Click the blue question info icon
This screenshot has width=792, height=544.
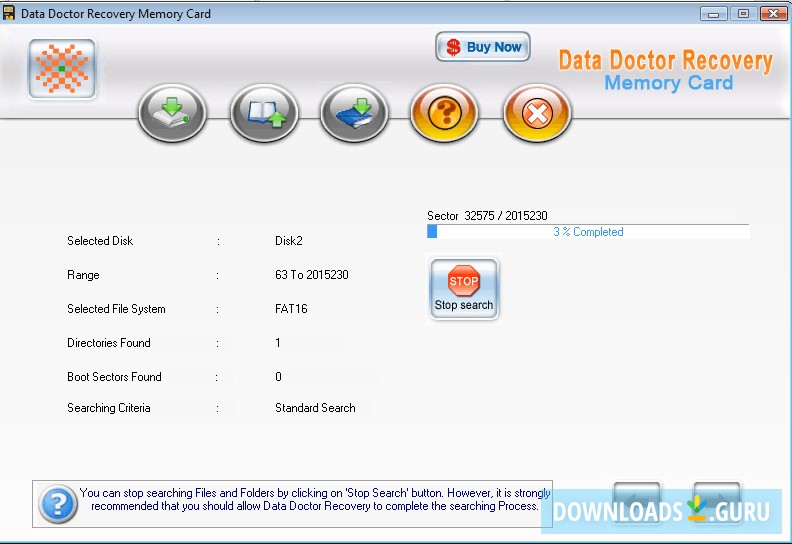click(x=58, y=504)
